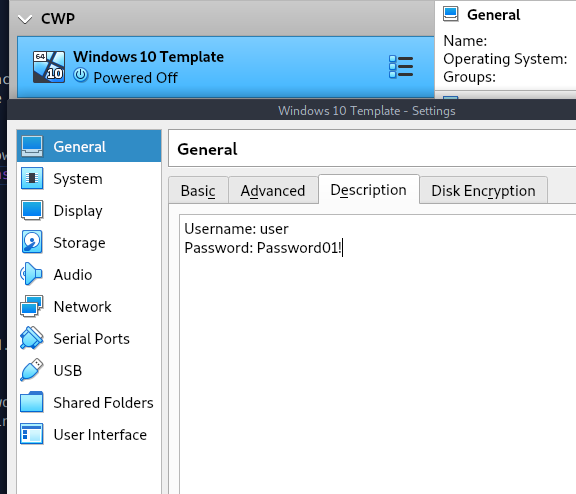The height and width of the screenshot is (494, 576).
Task: Click the Display monitor icon
Action: (32, 210)
